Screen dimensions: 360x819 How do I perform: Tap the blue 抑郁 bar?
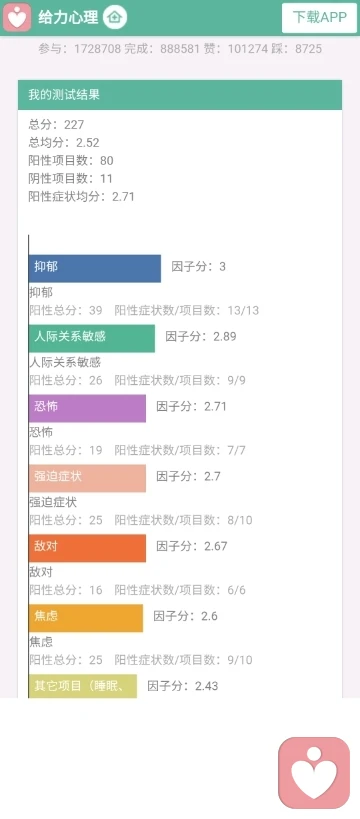coord(95,268)
